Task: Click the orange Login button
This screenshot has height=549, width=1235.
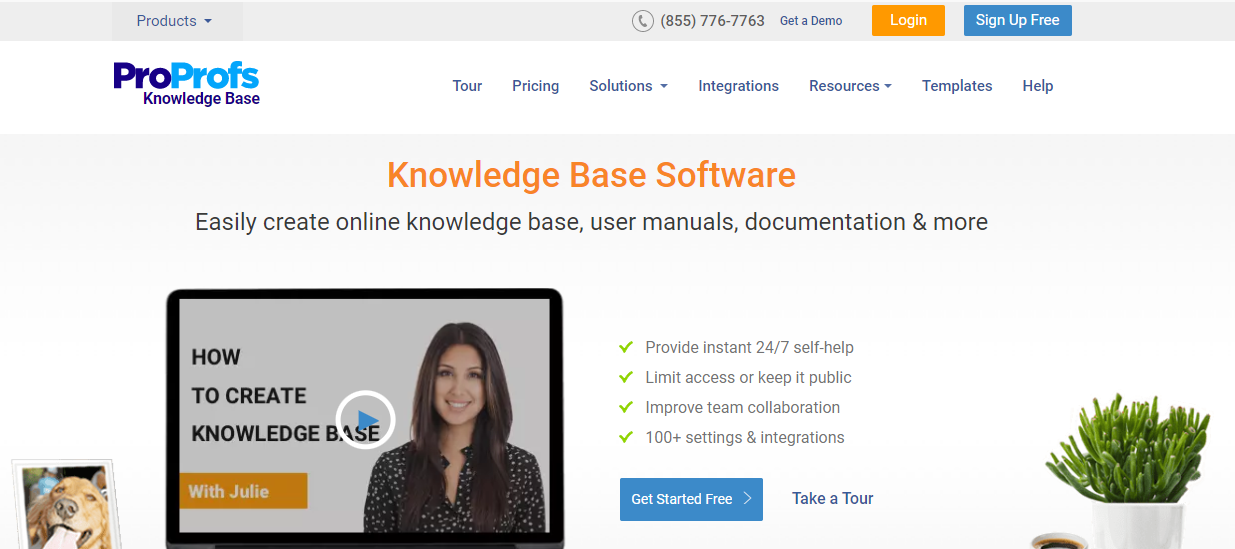Action: [x=908, y=20]
